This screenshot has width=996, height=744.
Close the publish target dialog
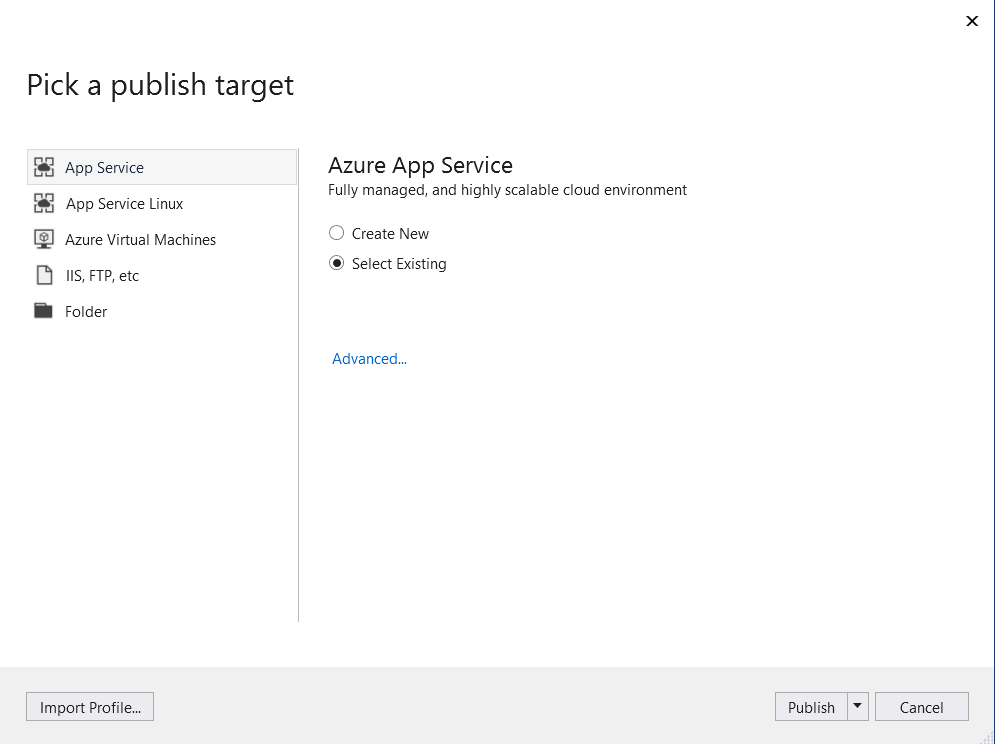click(972, 21)
